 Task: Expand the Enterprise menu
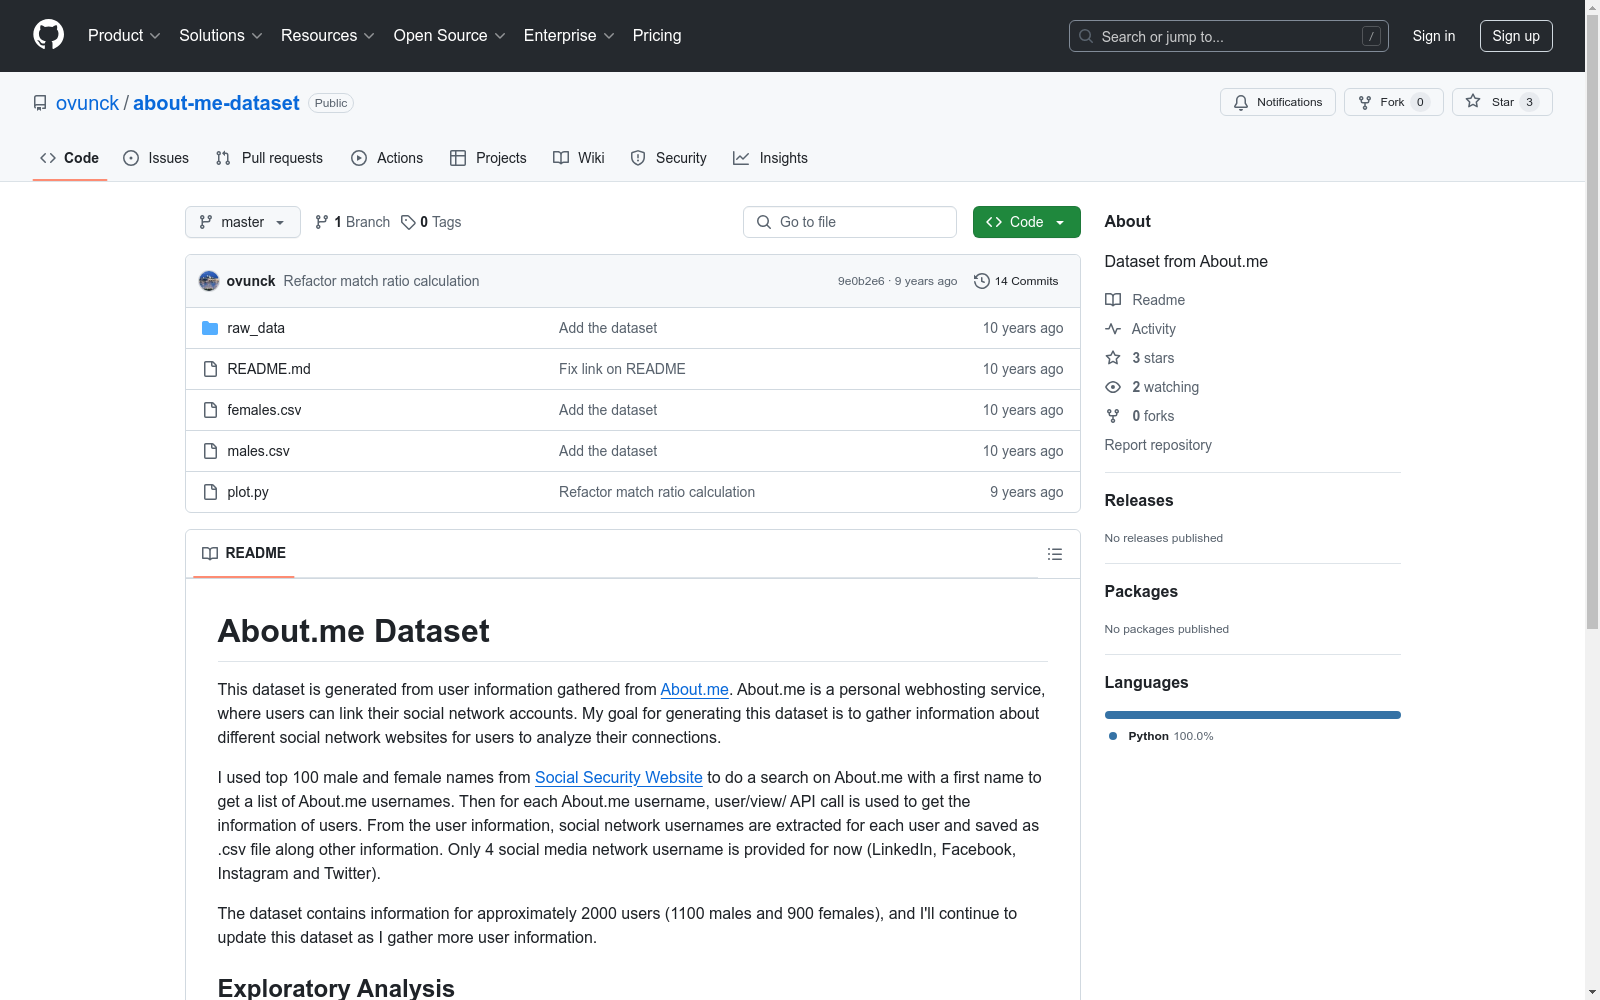click(569, 35)
